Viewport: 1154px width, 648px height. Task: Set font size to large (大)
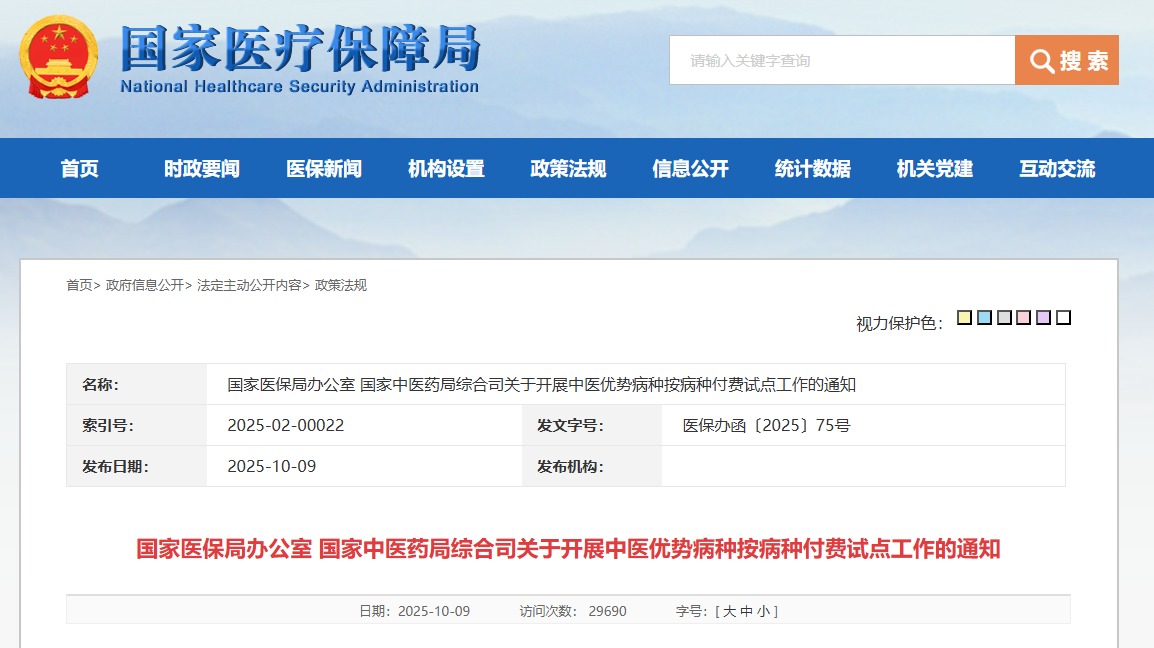729,611
